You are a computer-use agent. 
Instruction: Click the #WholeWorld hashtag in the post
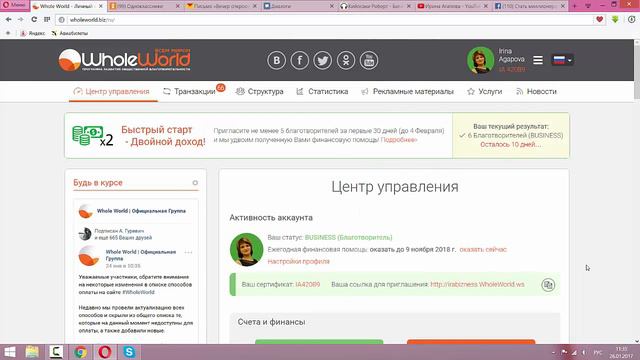tap(138, 292)
